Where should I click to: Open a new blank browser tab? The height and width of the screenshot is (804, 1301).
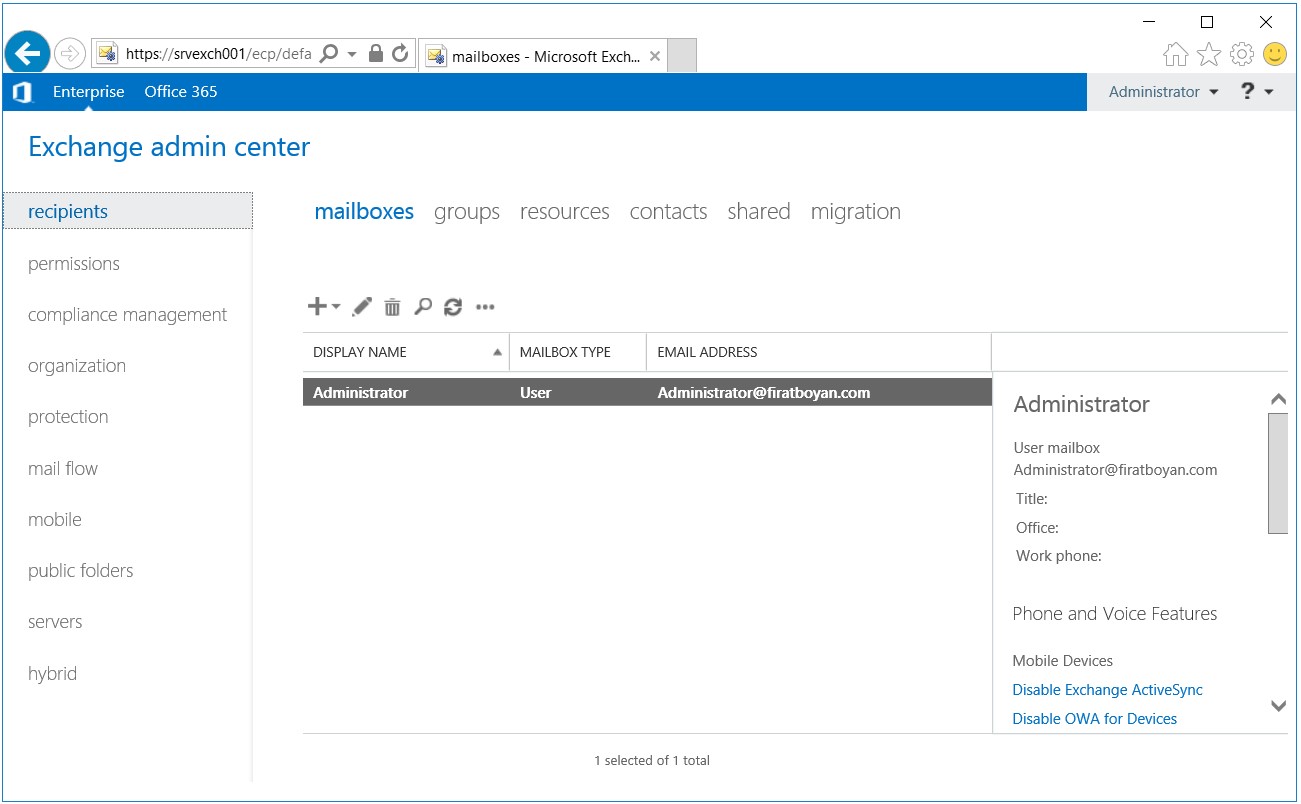tap(682, 56)
